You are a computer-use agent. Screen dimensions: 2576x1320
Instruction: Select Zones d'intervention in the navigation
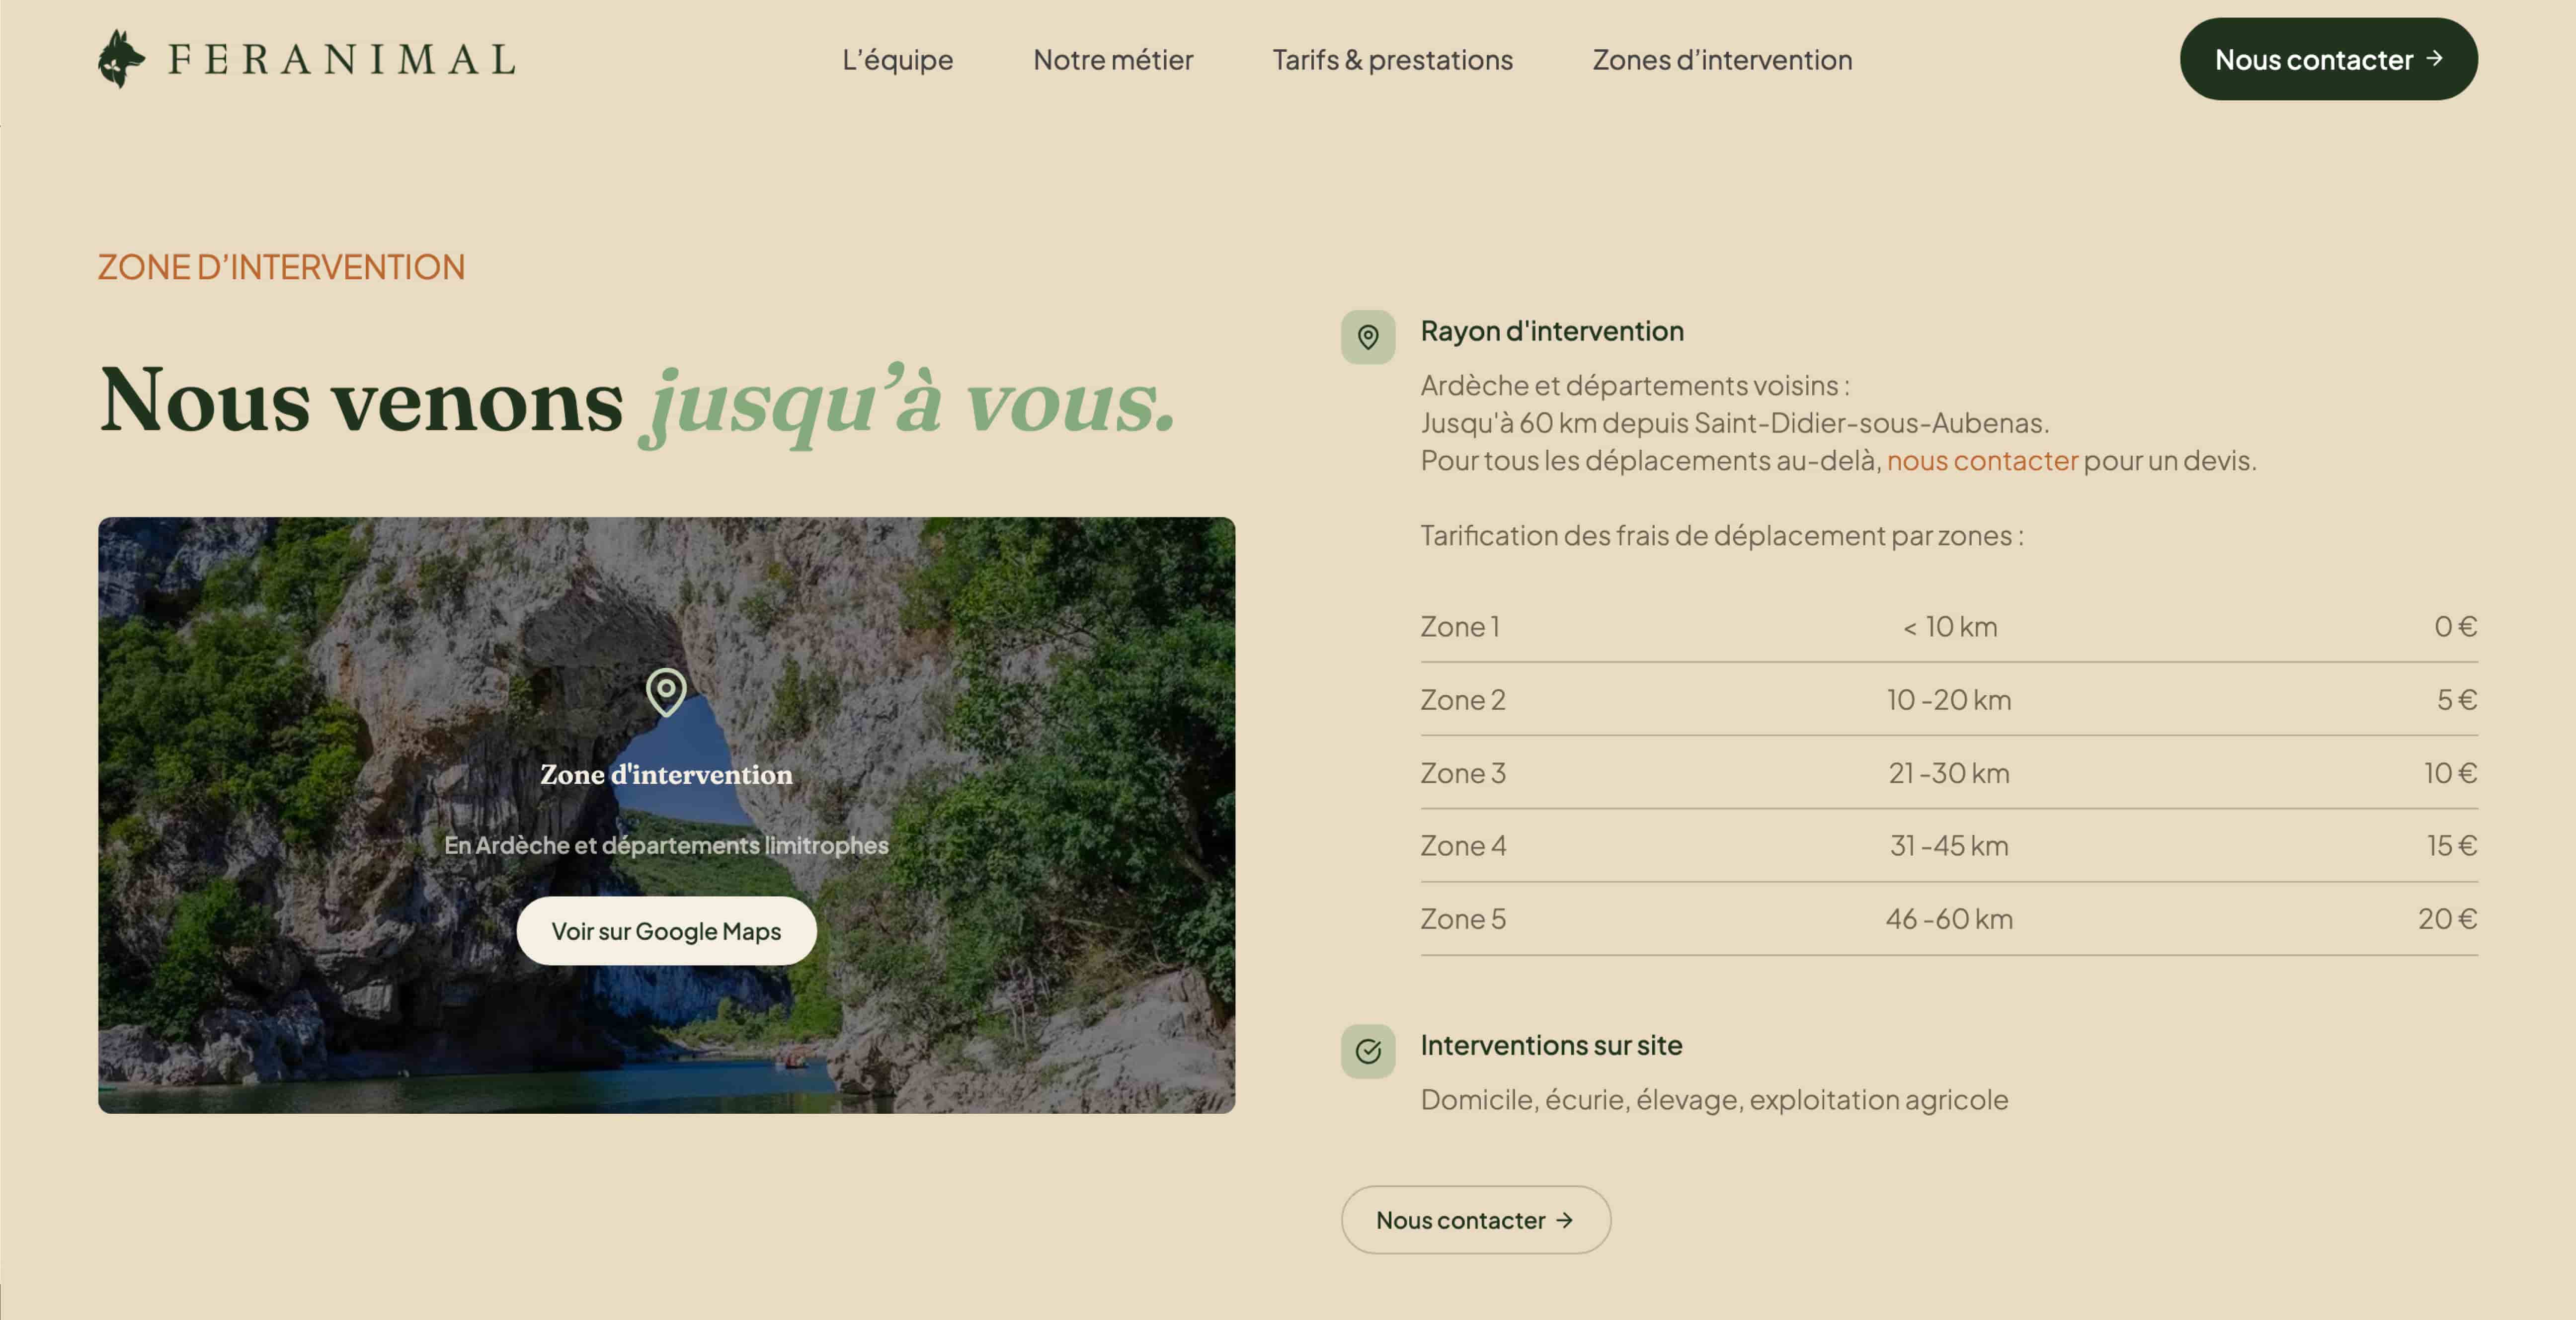[x=1722, y=60]
